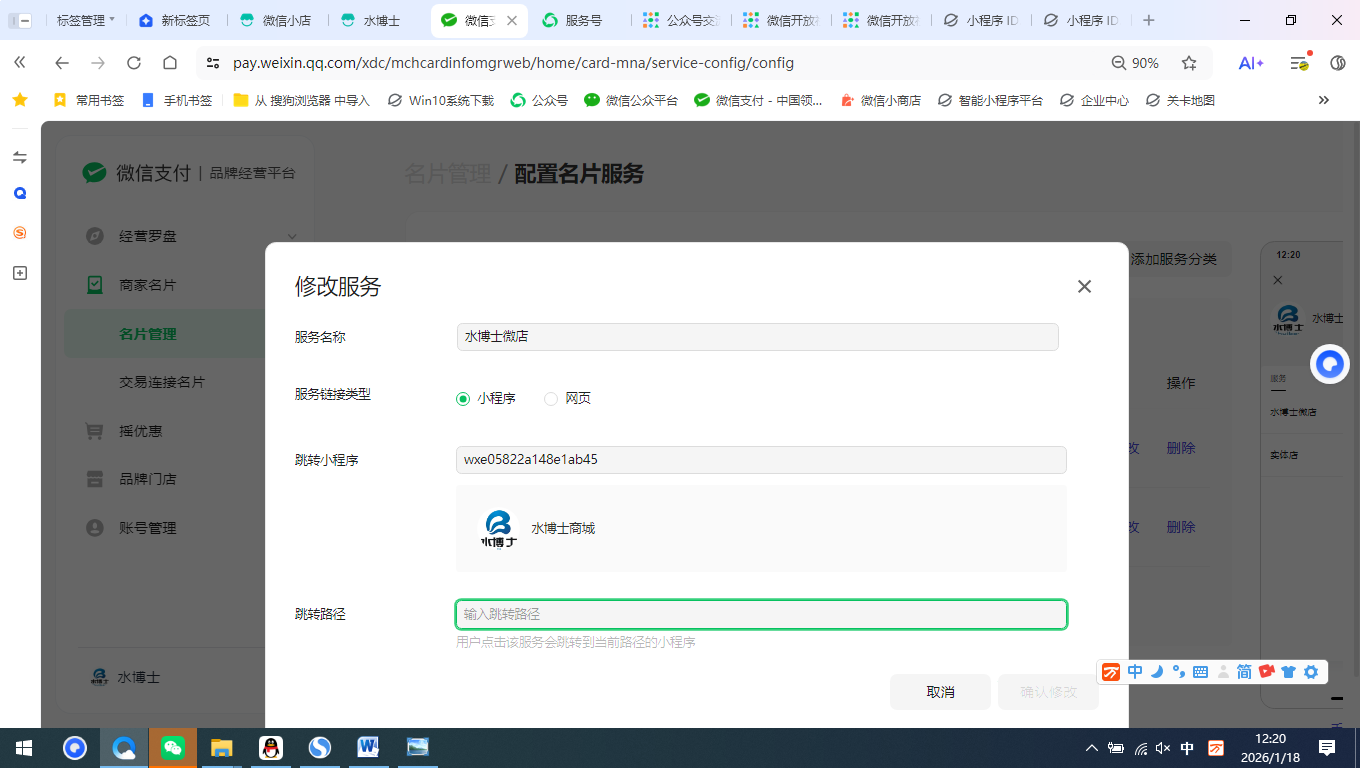Click the 服务名称 input field

pos(757,337)
